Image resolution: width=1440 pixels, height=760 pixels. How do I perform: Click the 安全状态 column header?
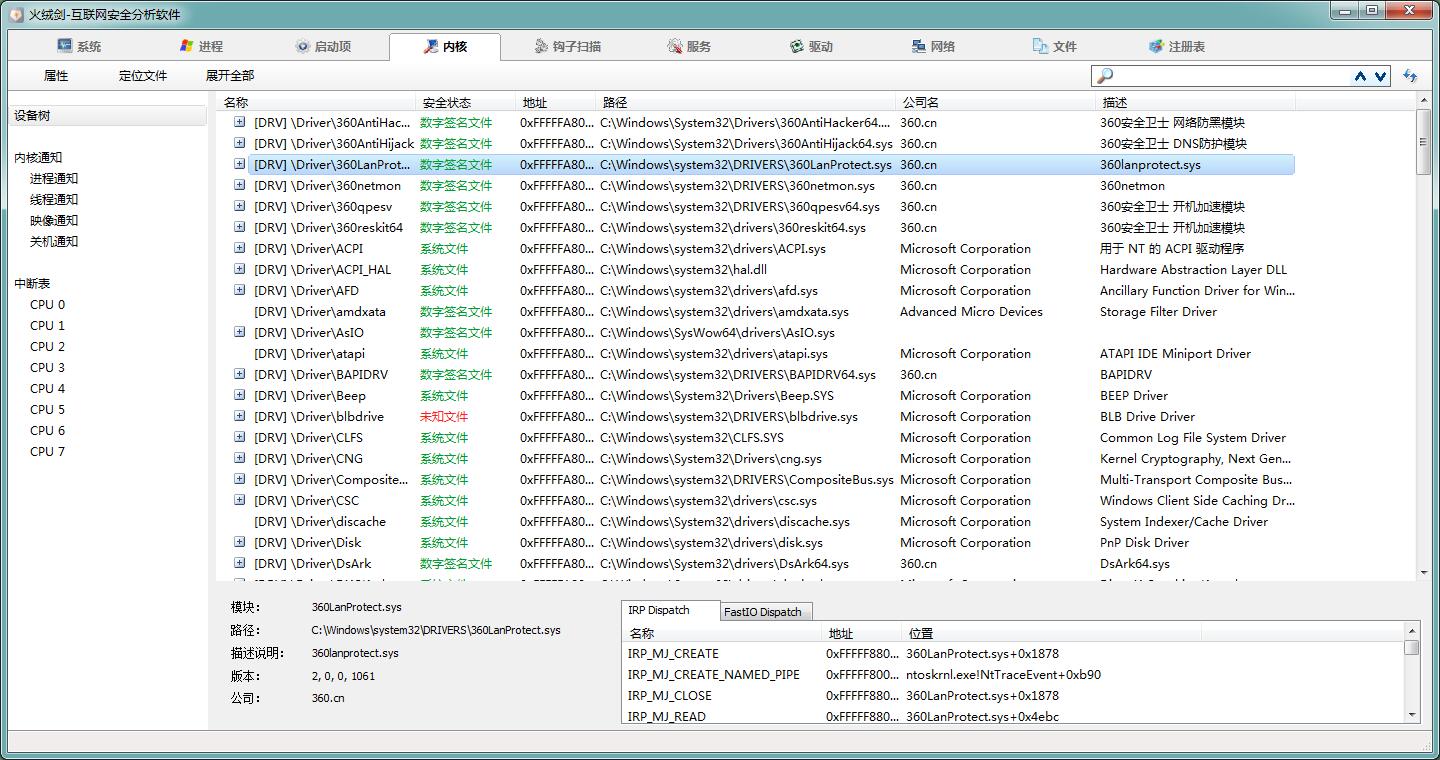(x=446, y=102)
